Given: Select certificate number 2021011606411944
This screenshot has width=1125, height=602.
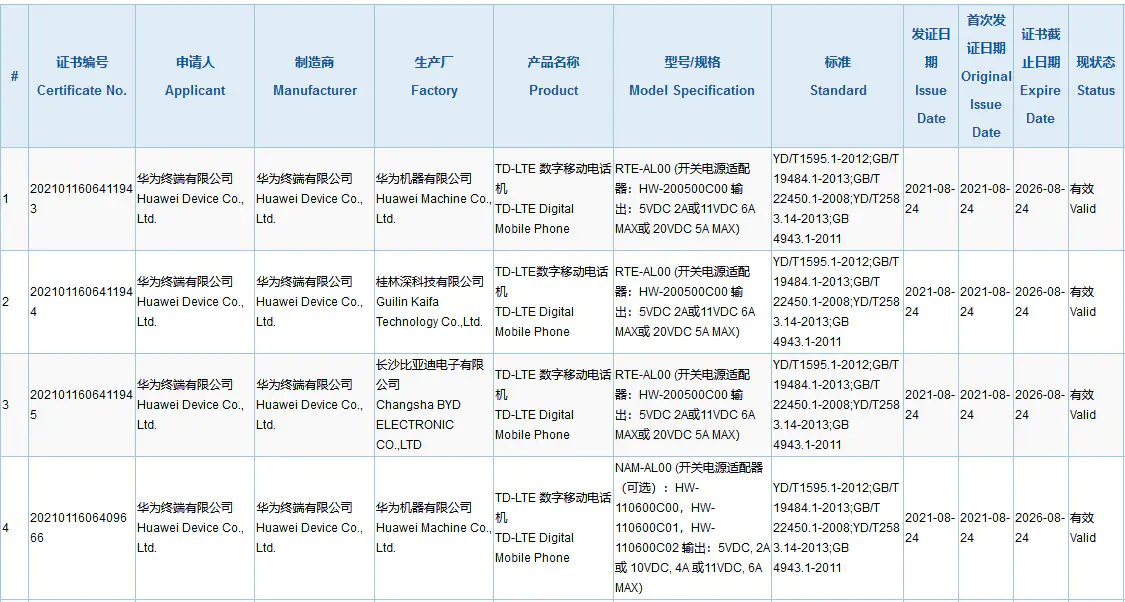Looking at the screenshot, I should click(82, 302).
